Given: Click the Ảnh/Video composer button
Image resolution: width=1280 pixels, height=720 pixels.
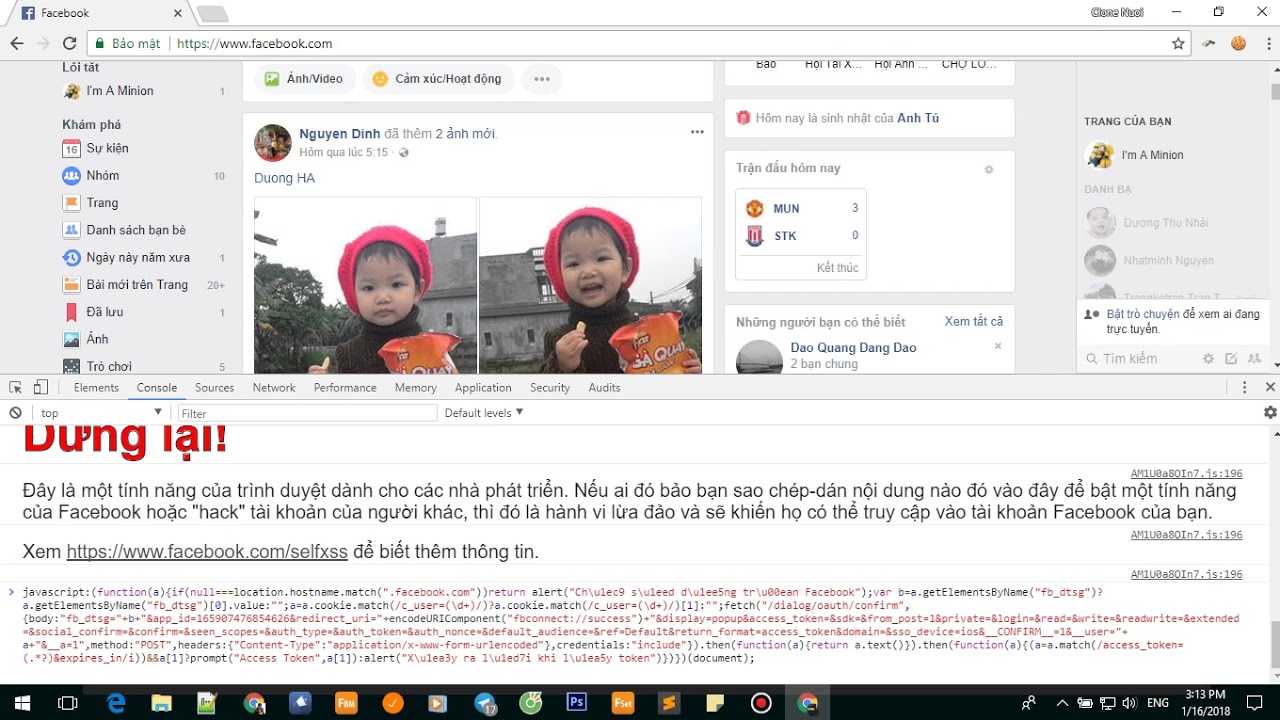Looking at the screenshot, I should tap(305, 79).
